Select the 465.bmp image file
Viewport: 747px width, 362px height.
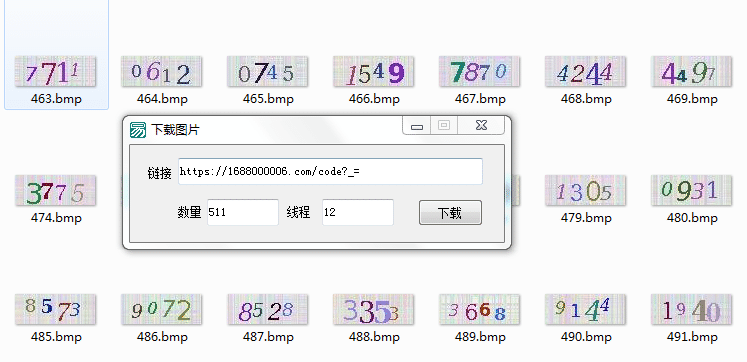268,71
